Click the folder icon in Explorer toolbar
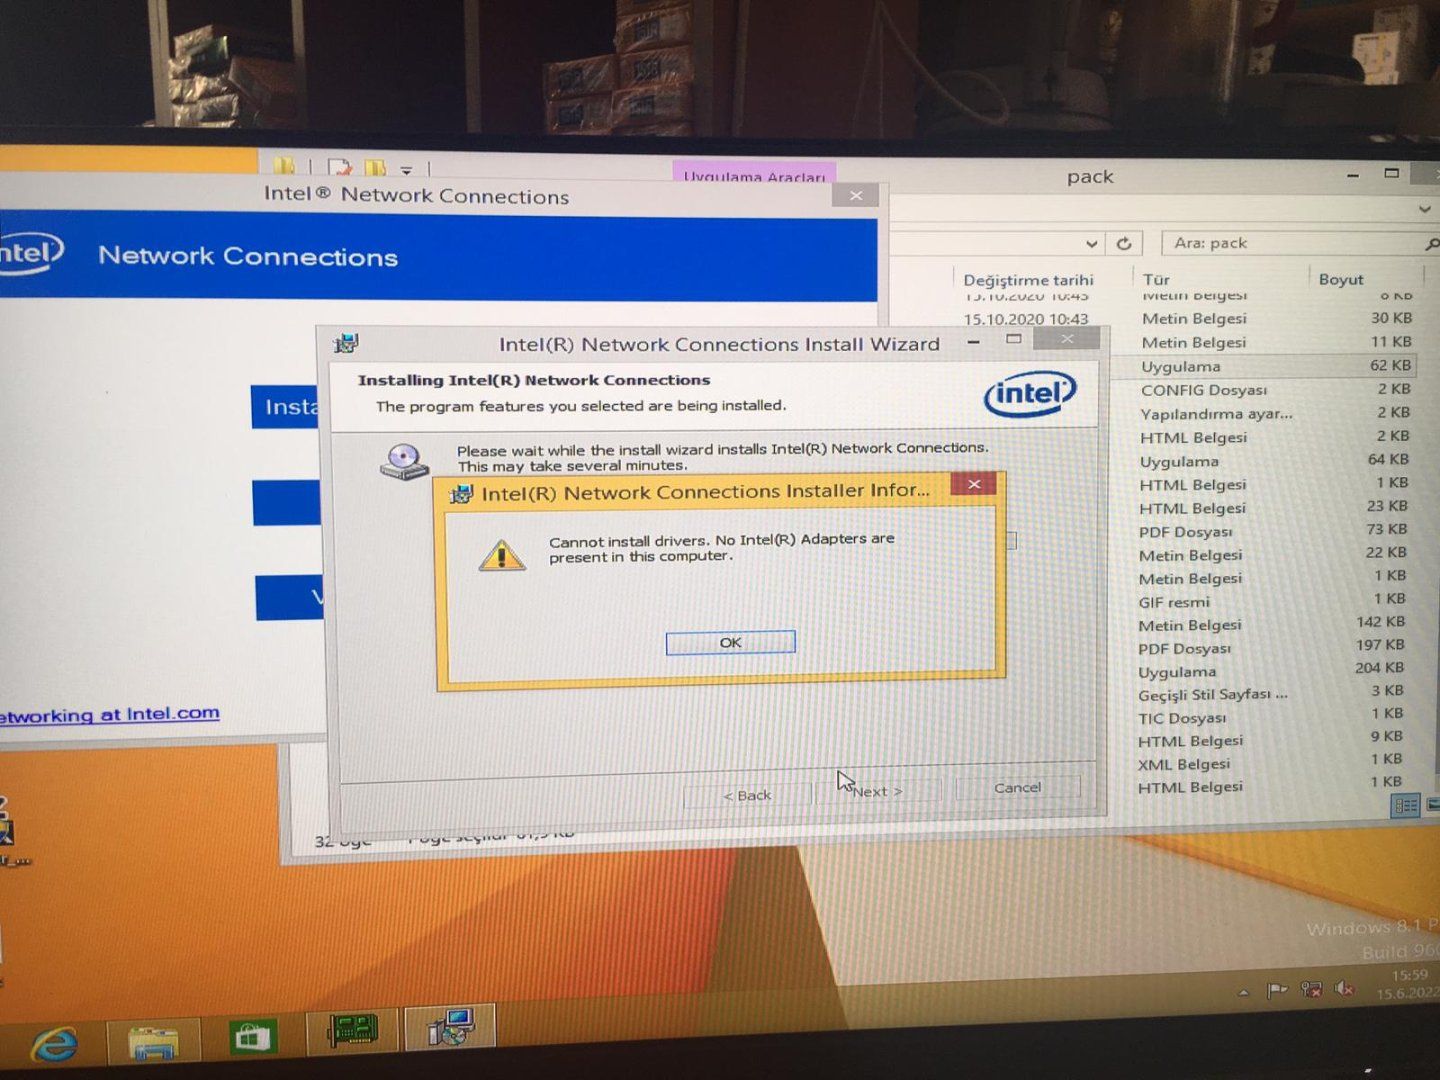 (x=285, y=166)
